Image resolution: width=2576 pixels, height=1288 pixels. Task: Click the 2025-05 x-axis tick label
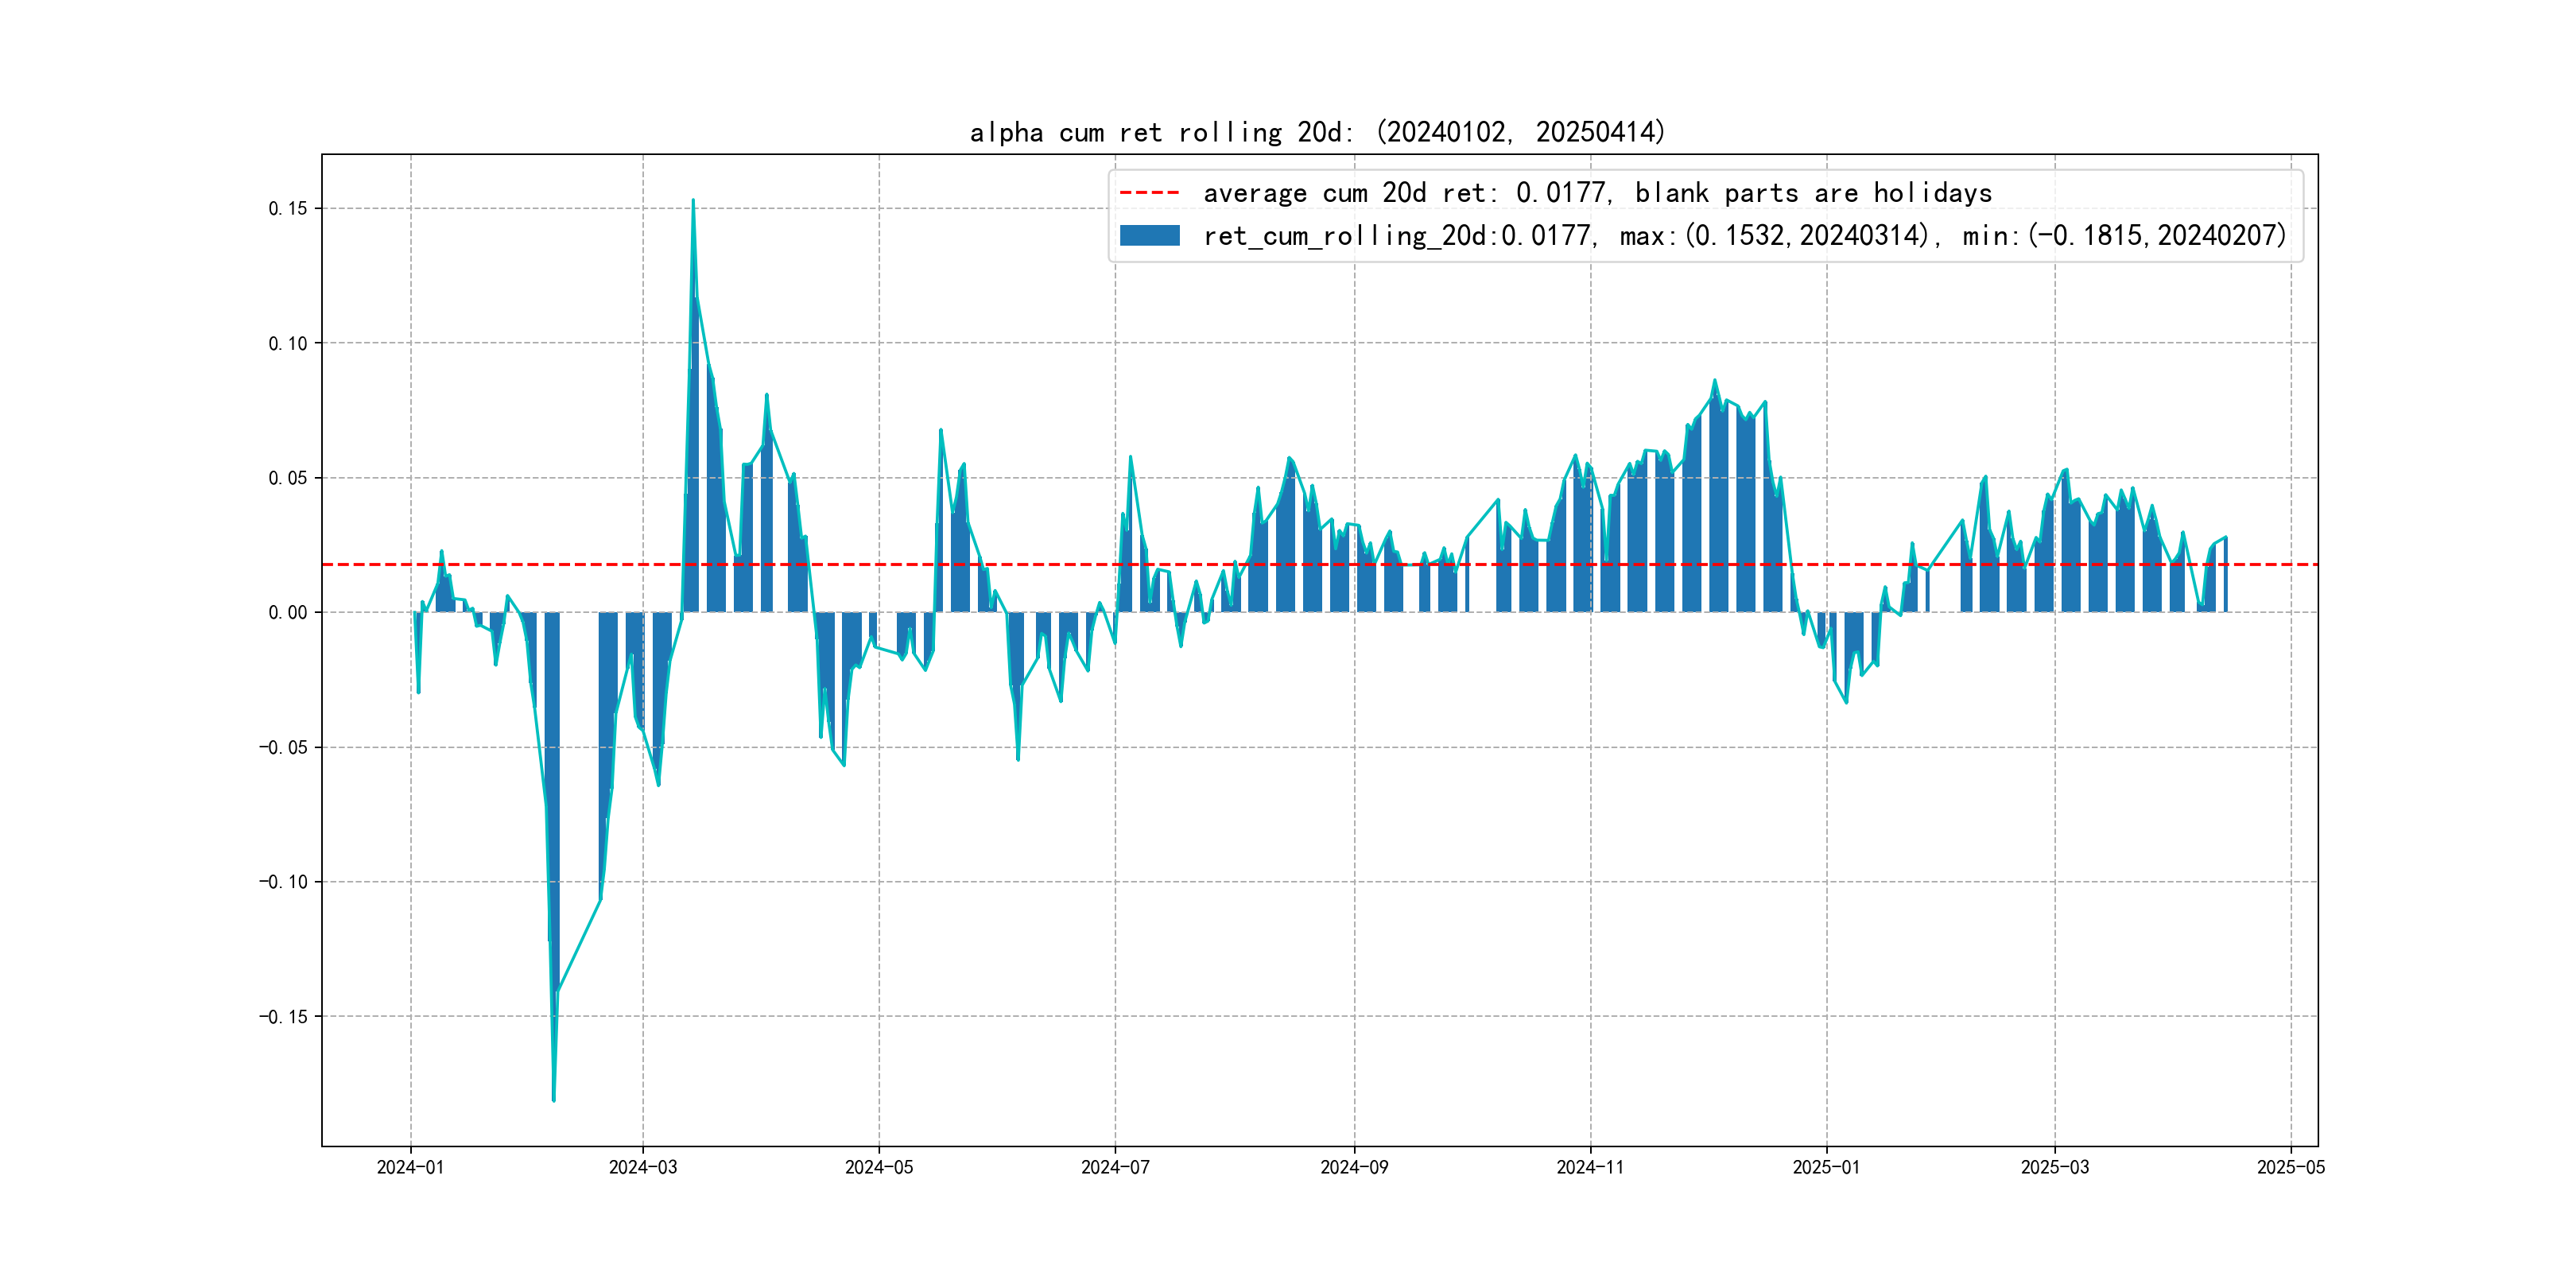point(2290,1167)
